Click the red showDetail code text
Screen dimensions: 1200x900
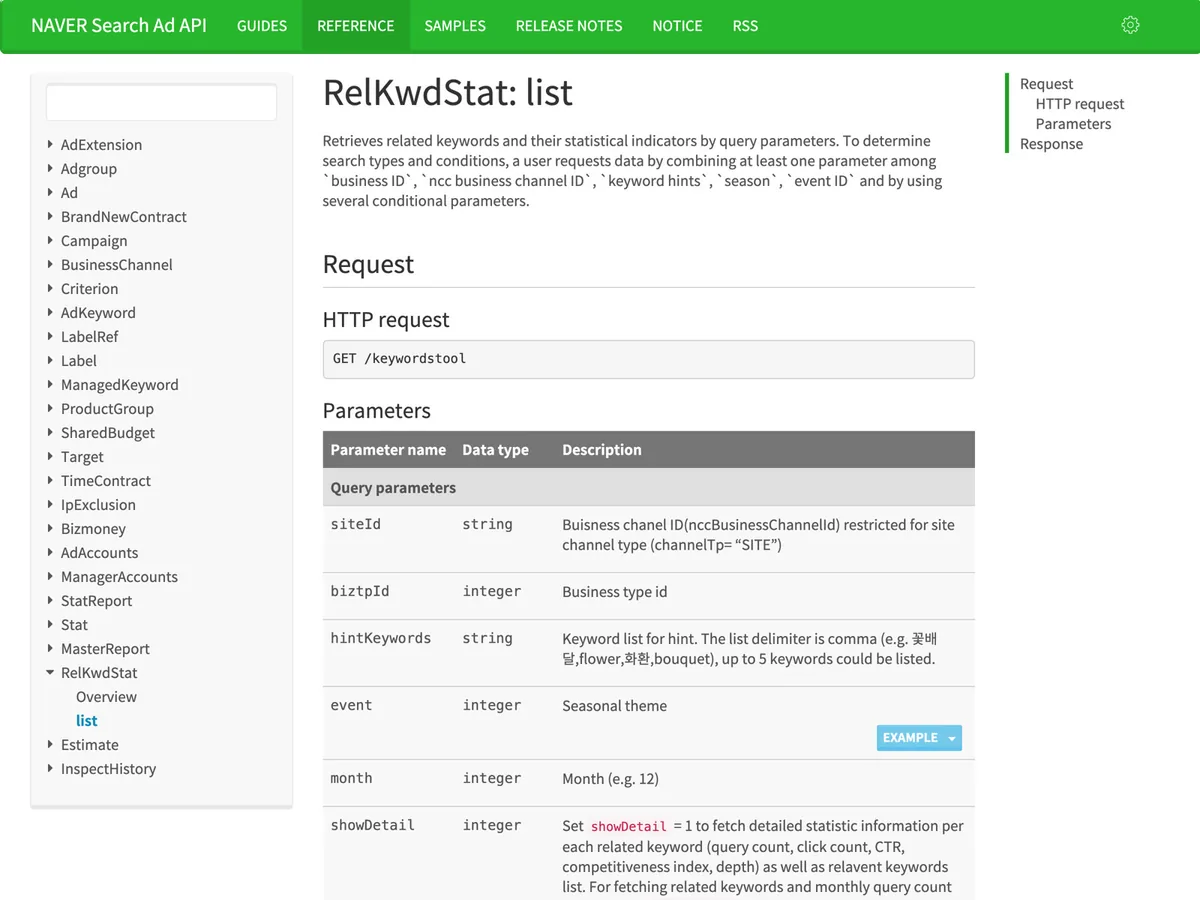628,827
